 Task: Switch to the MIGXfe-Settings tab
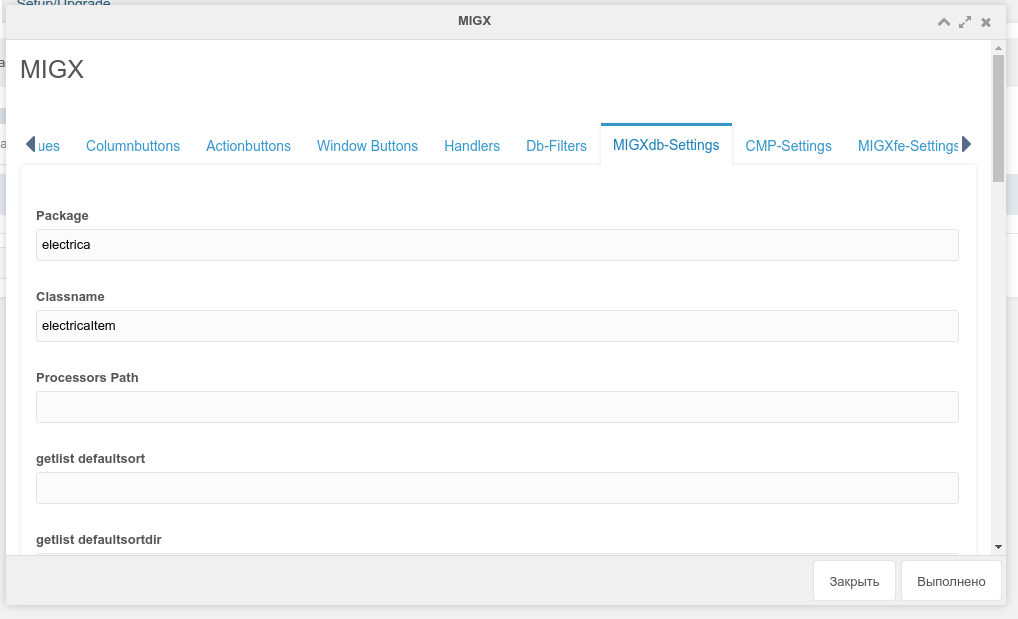(x=908, y=145)
